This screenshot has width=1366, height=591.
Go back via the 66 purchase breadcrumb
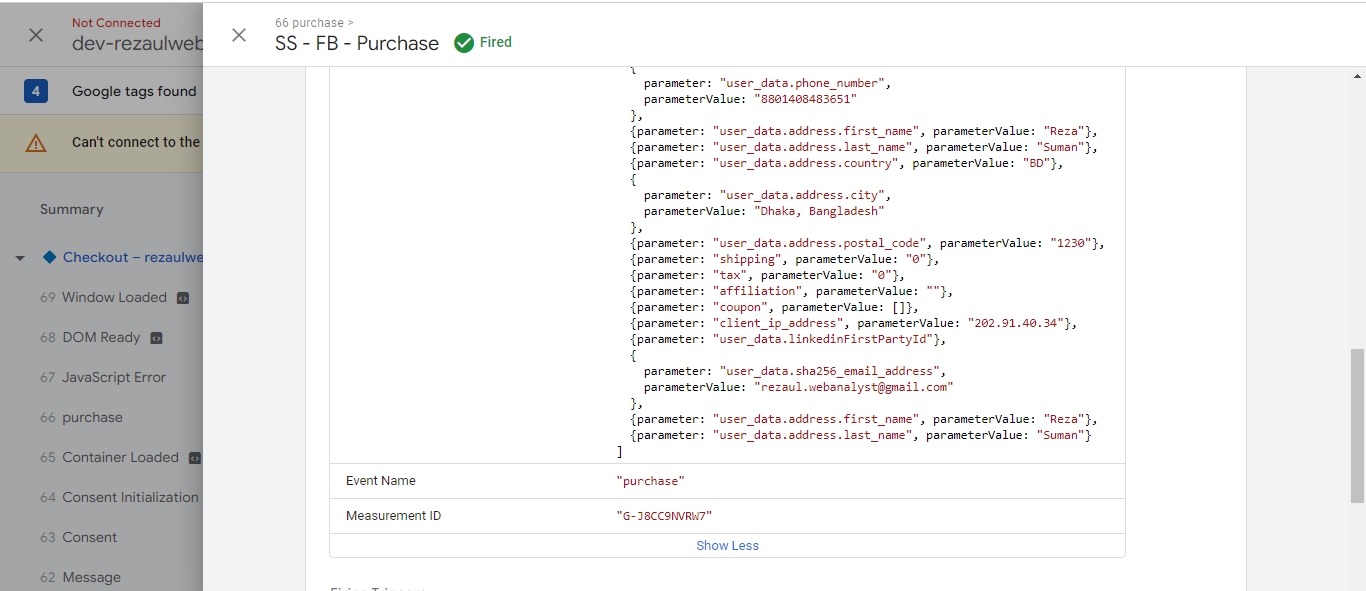pyautogui.click(x=314, y=22)
